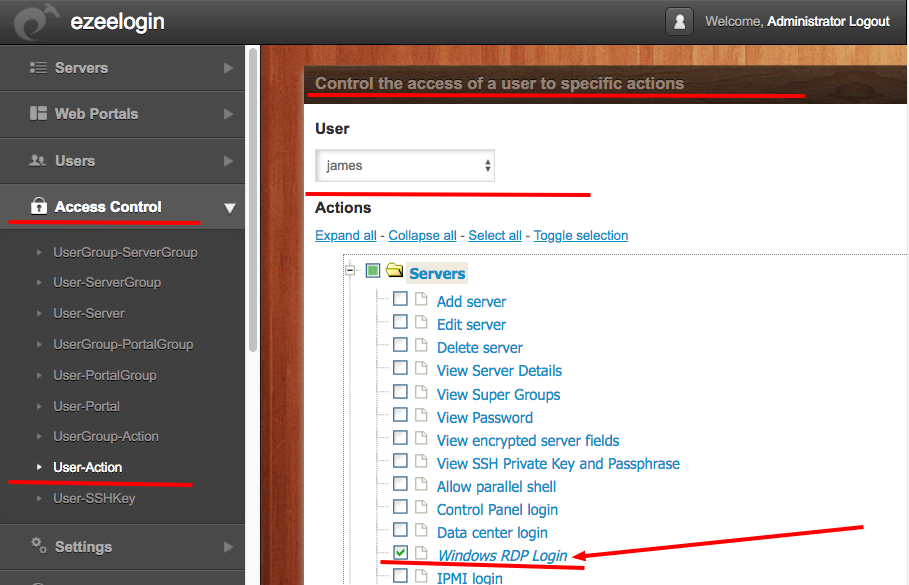The image size is (909, 585).
Task: Expand the Web Portals menu arrow
Action: pos(228,114)
